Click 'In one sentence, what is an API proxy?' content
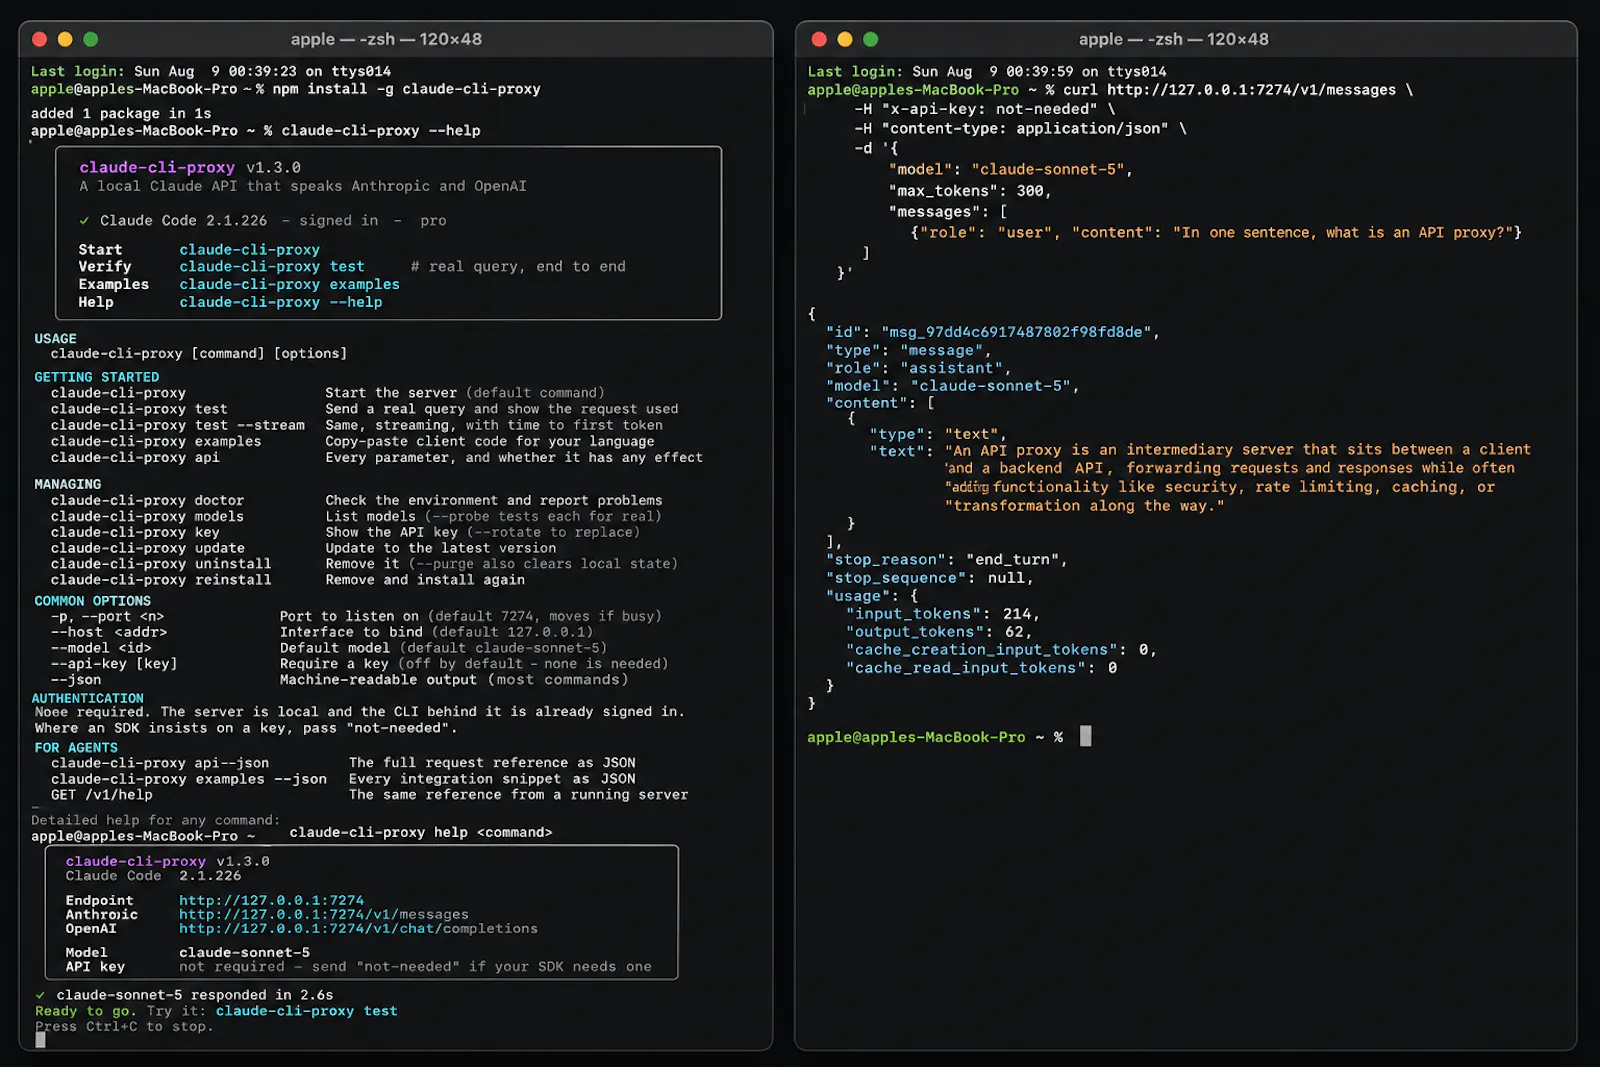The height and width of the screenshot is (1067, 1600). [x=1341, y=232]
